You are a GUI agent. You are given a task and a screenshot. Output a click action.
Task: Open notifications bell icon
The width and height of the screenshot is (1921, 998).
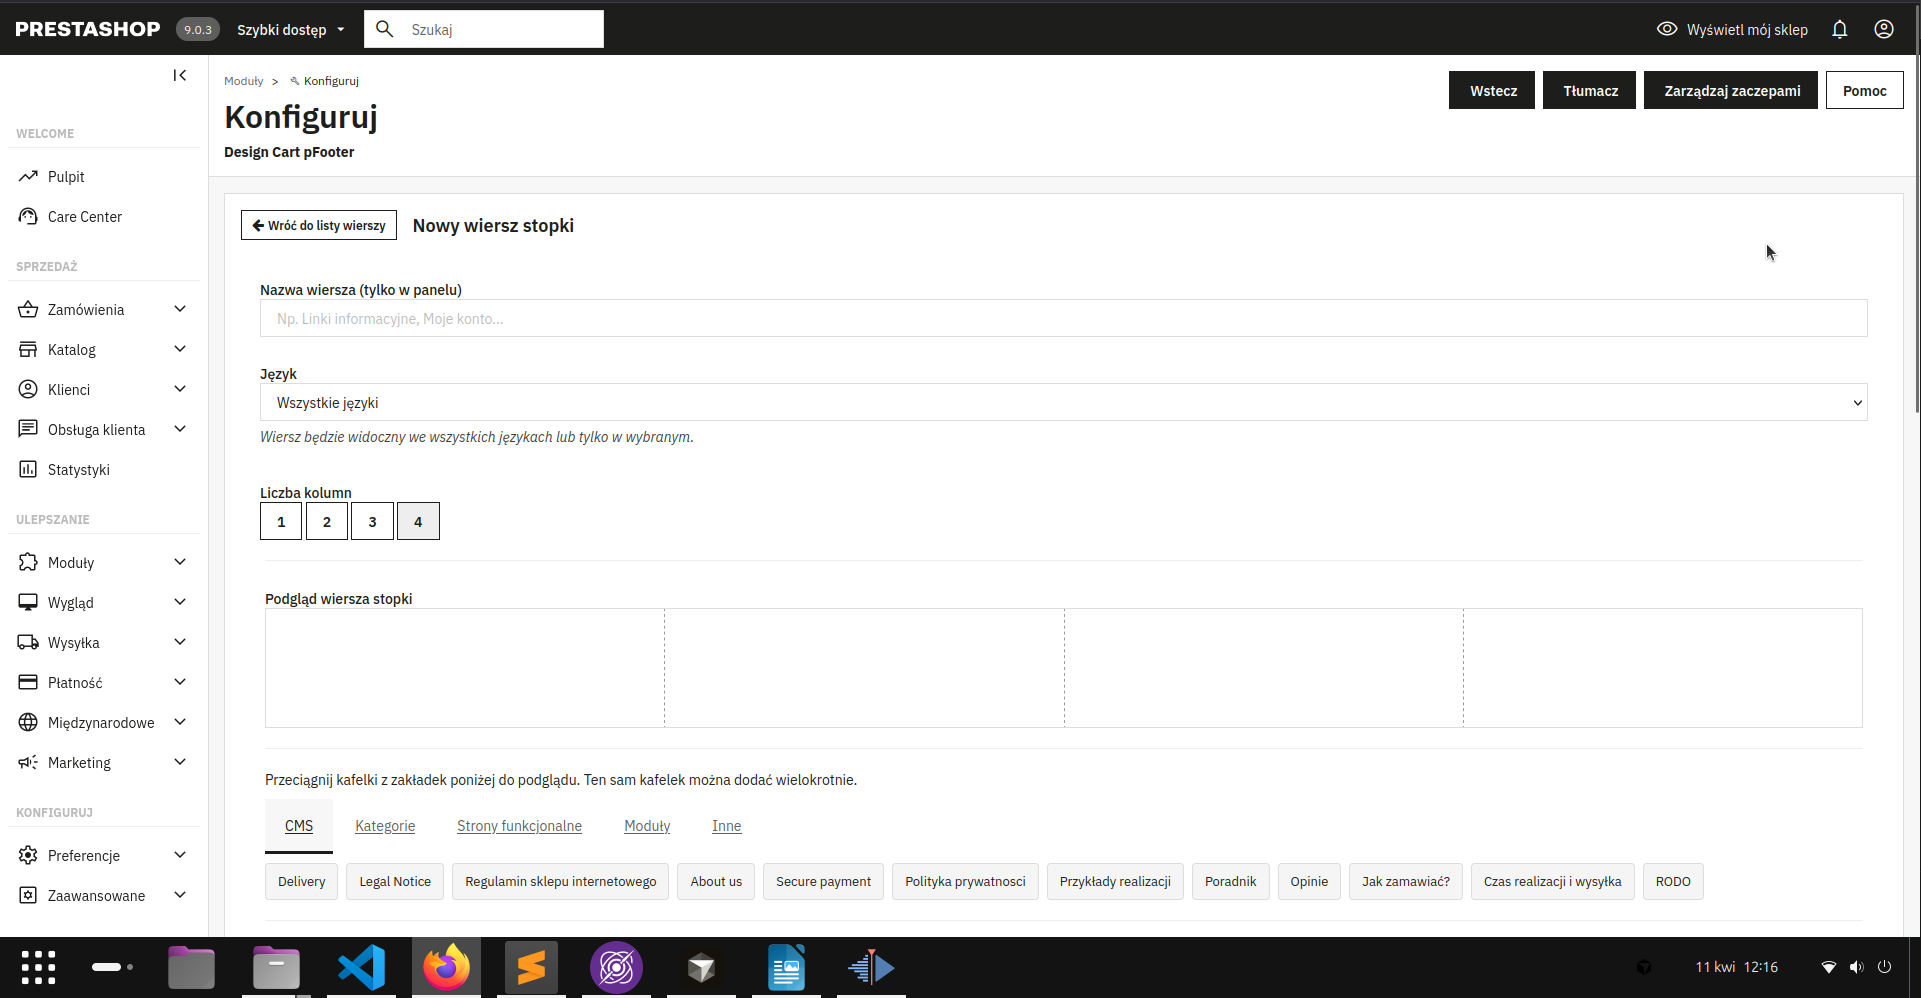(x=1839, y=29)
